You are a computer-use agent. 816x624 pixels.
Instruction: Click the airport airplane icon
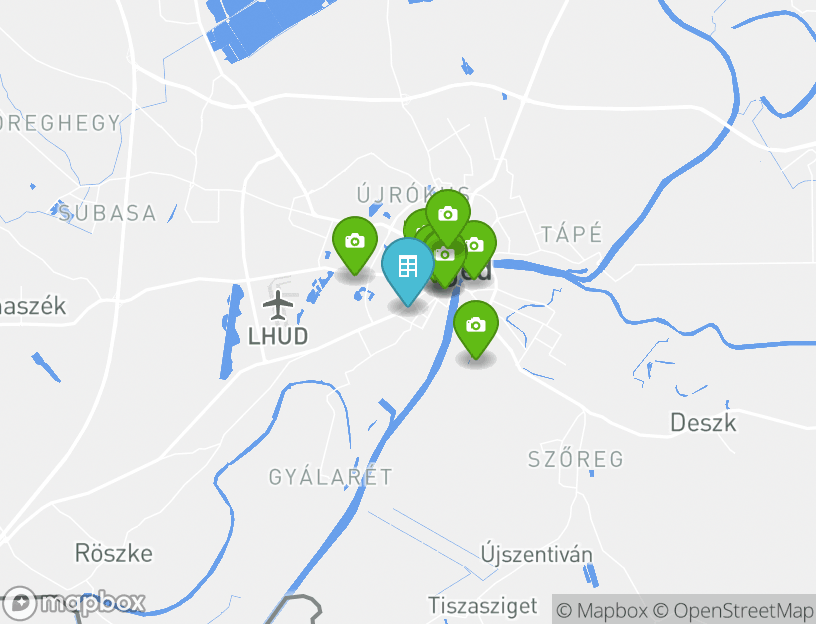point(278,305)
